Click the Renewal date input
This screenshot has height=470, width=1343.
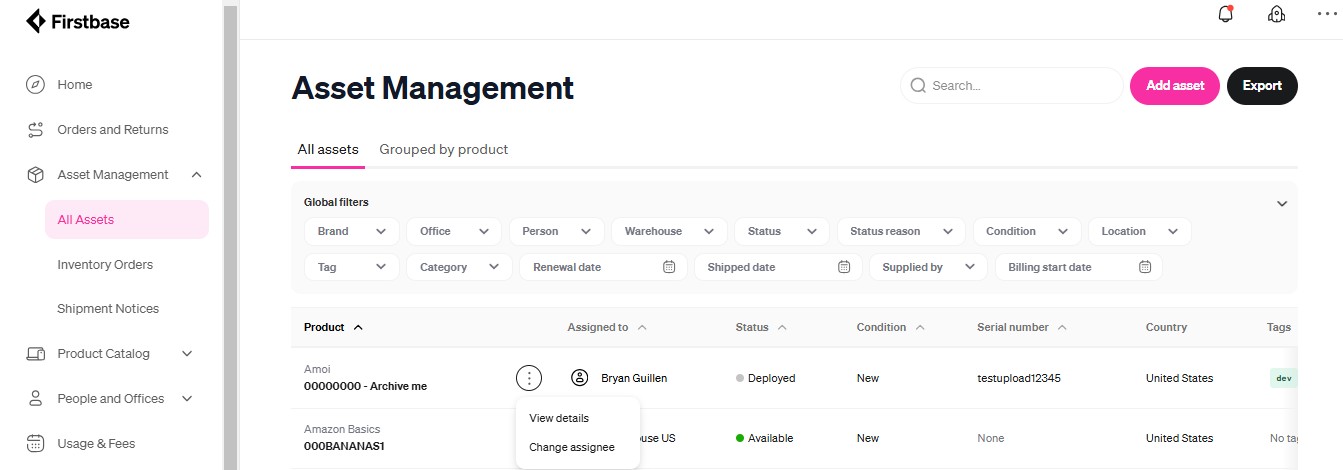coord(603,267)
